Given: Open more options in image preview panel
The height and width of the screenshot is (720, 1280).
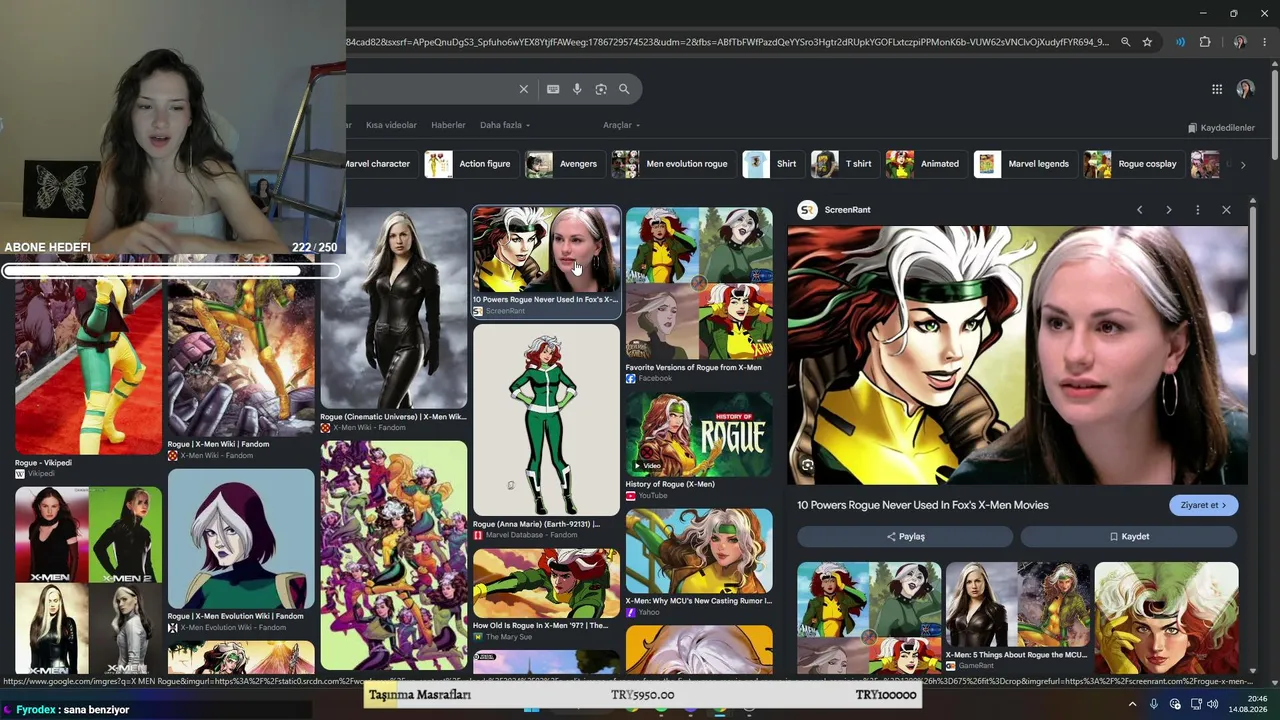Looking at the screenshot, I should coord(1197,210).
